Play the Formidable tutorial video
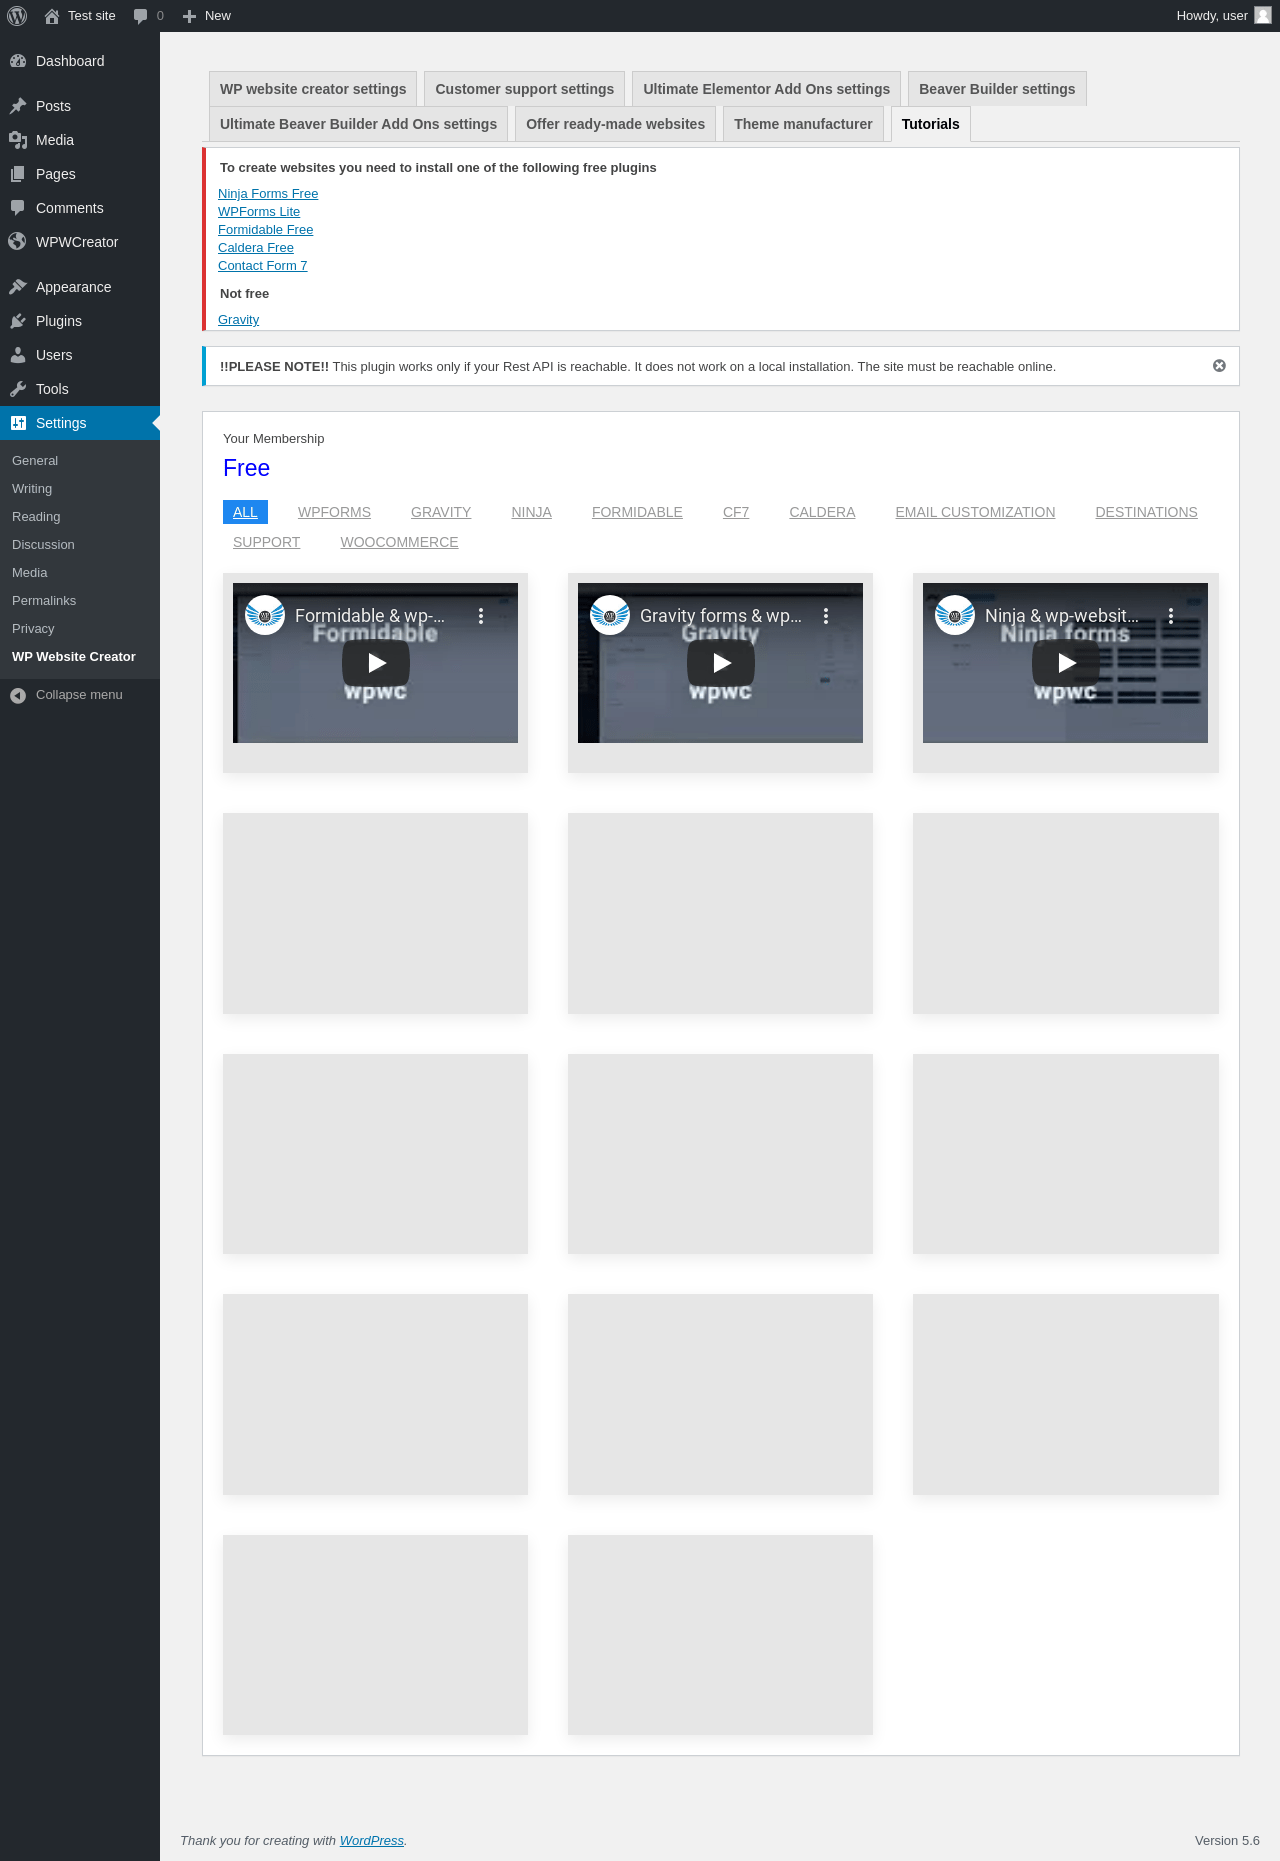The height and width of the screenshot is (1861, 1280). click(376, 663)
